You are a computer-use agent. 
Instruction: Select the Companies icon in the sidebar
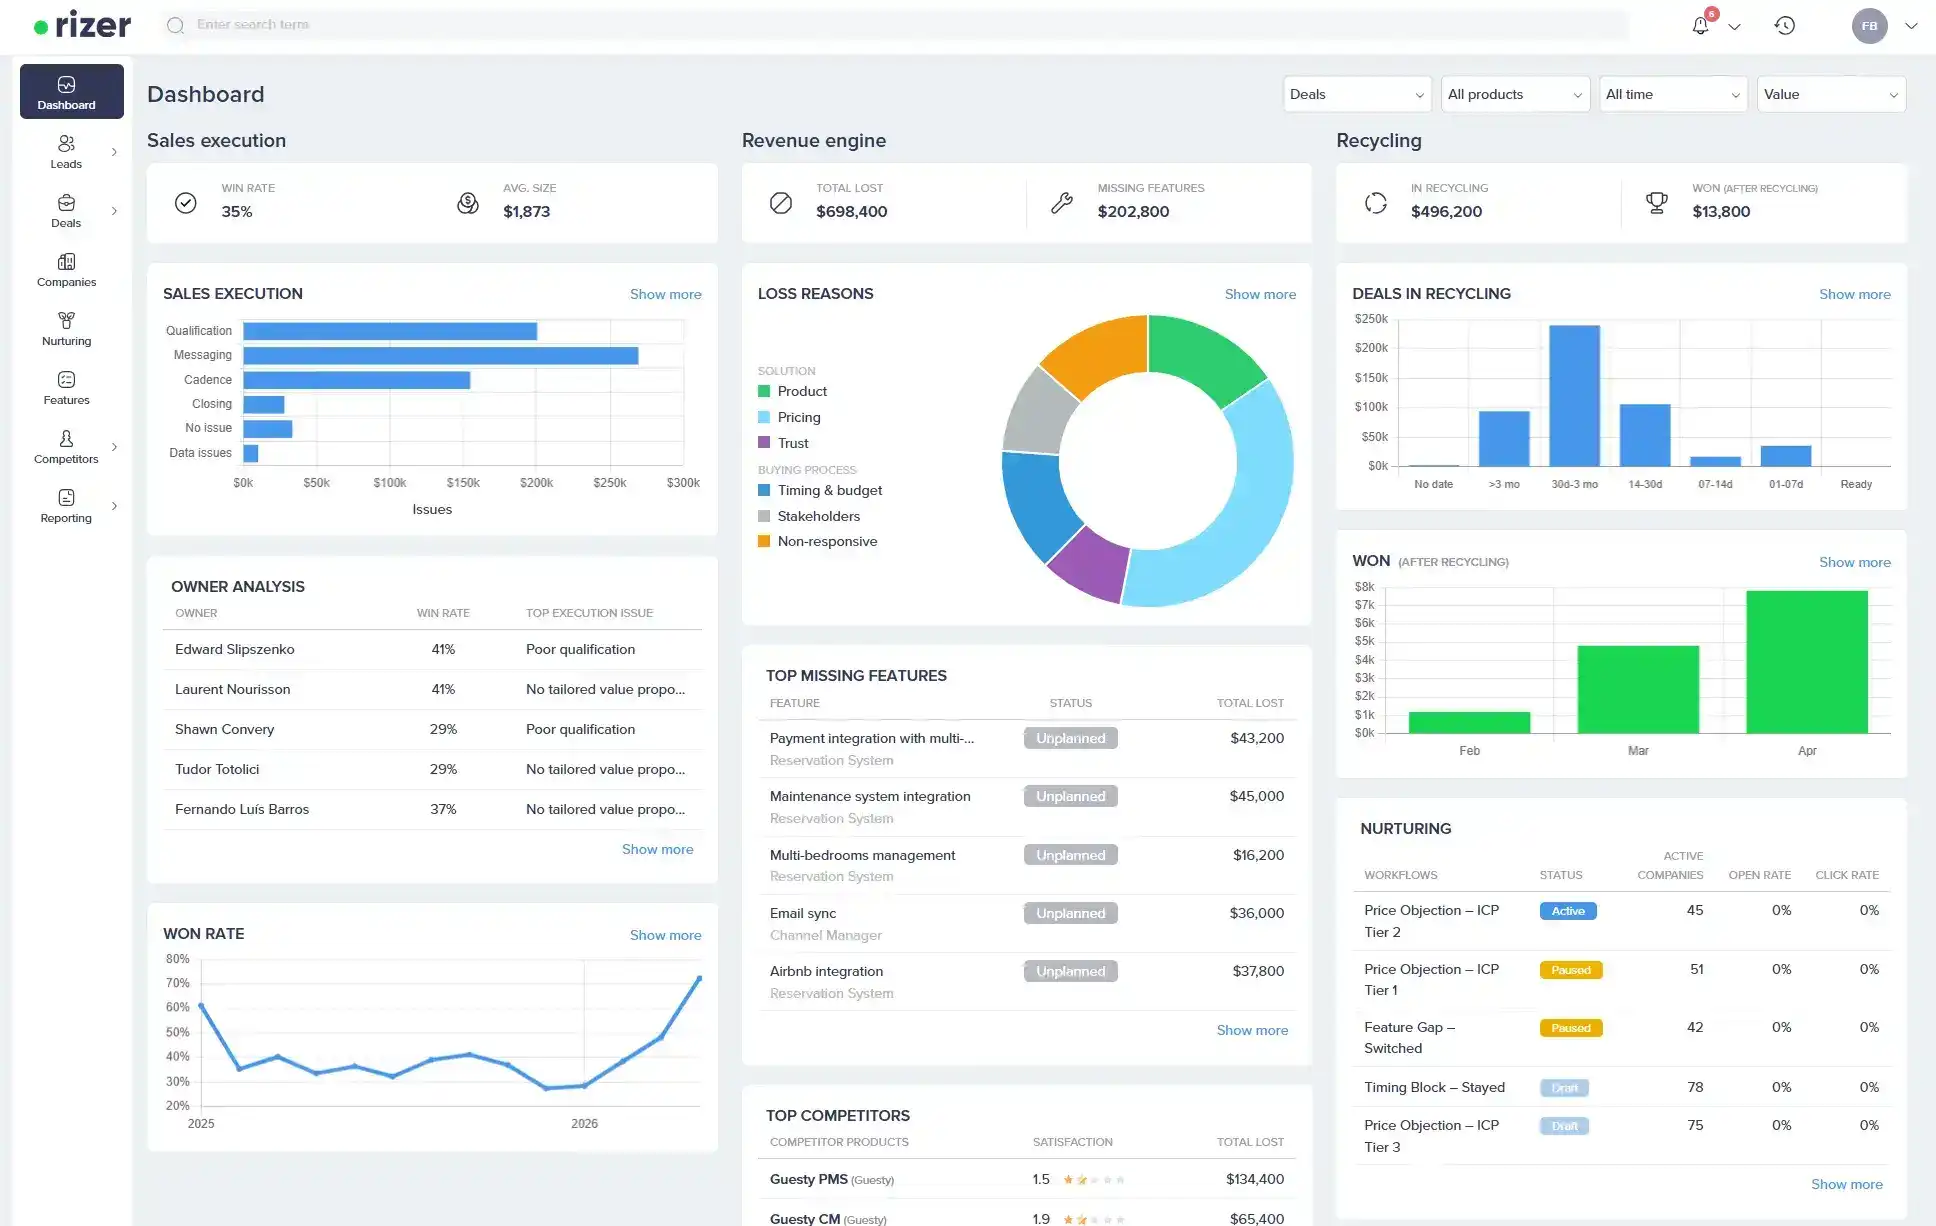(66, 270)
